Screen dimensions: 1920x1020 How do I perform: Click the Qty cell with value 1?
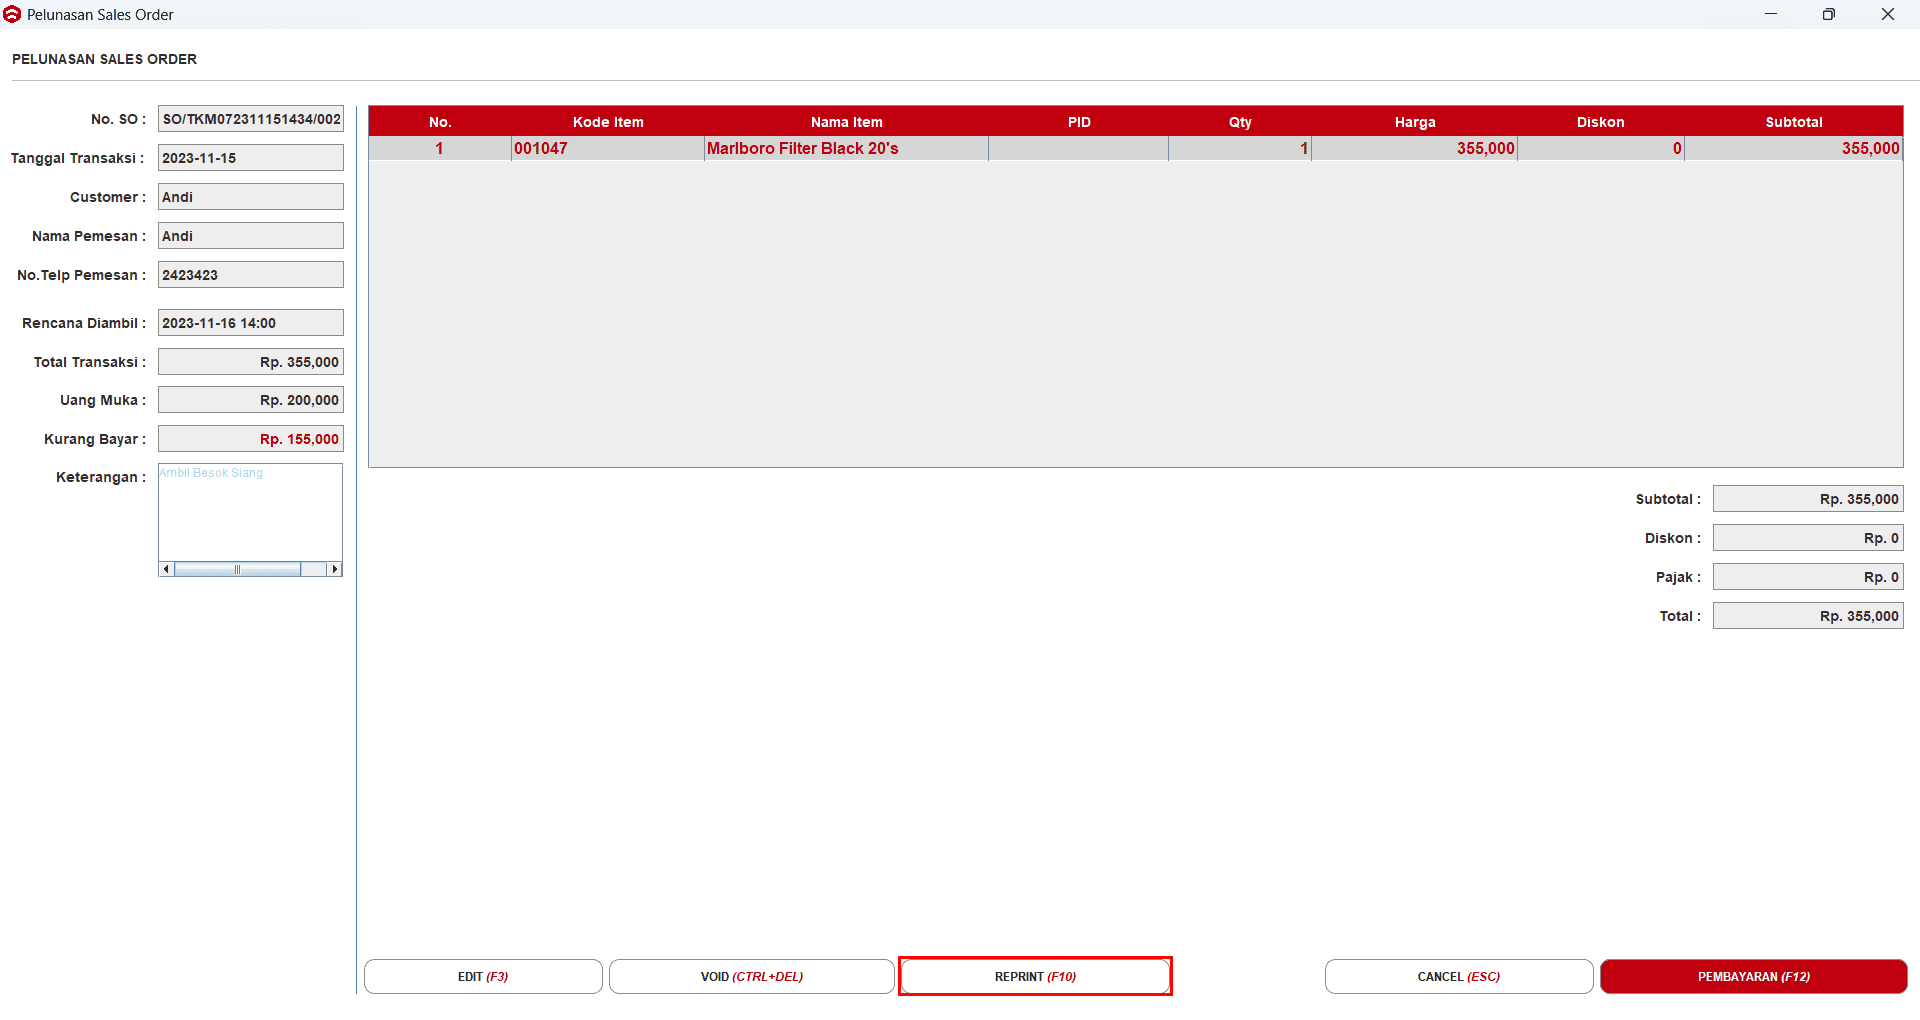[x=1240, y=148]
